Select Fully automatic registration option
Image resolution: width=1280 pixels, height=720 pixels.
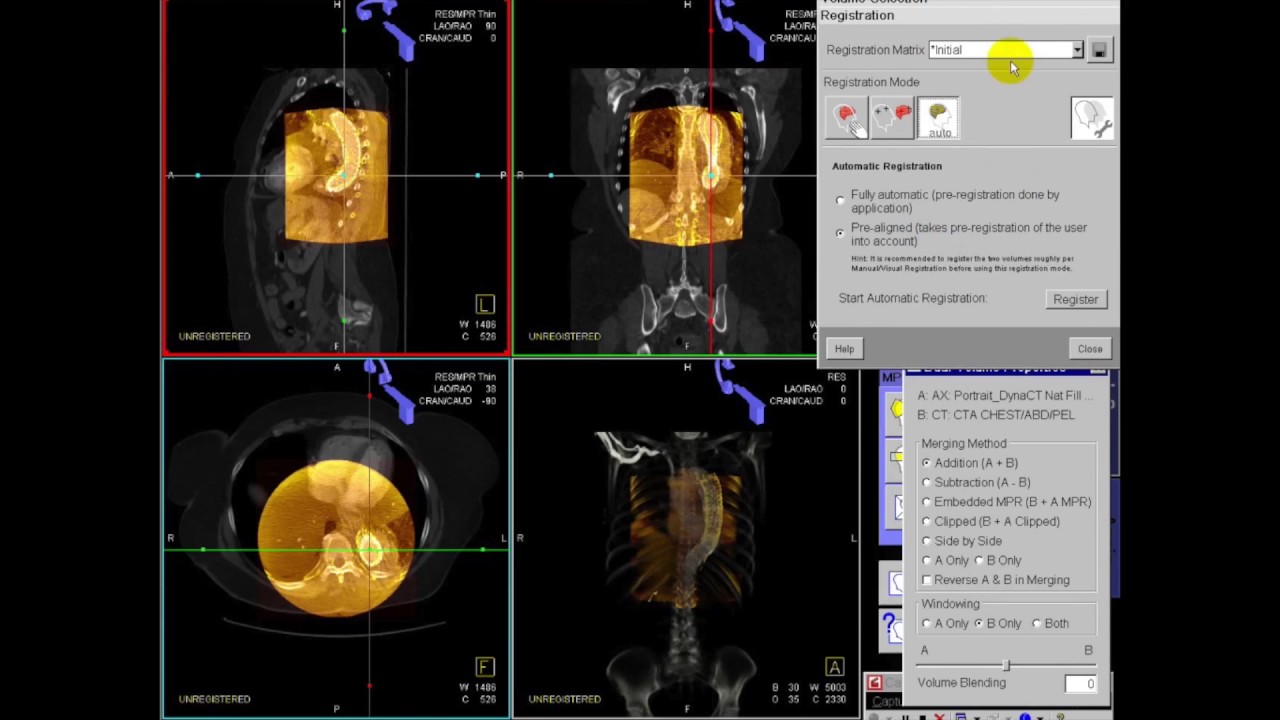pos(840,201)
